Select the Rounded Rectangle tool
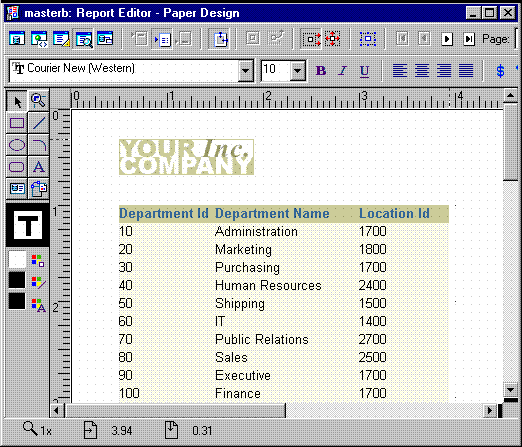Image resolution: width=522 pixels, height=447 pixels. 17,167
